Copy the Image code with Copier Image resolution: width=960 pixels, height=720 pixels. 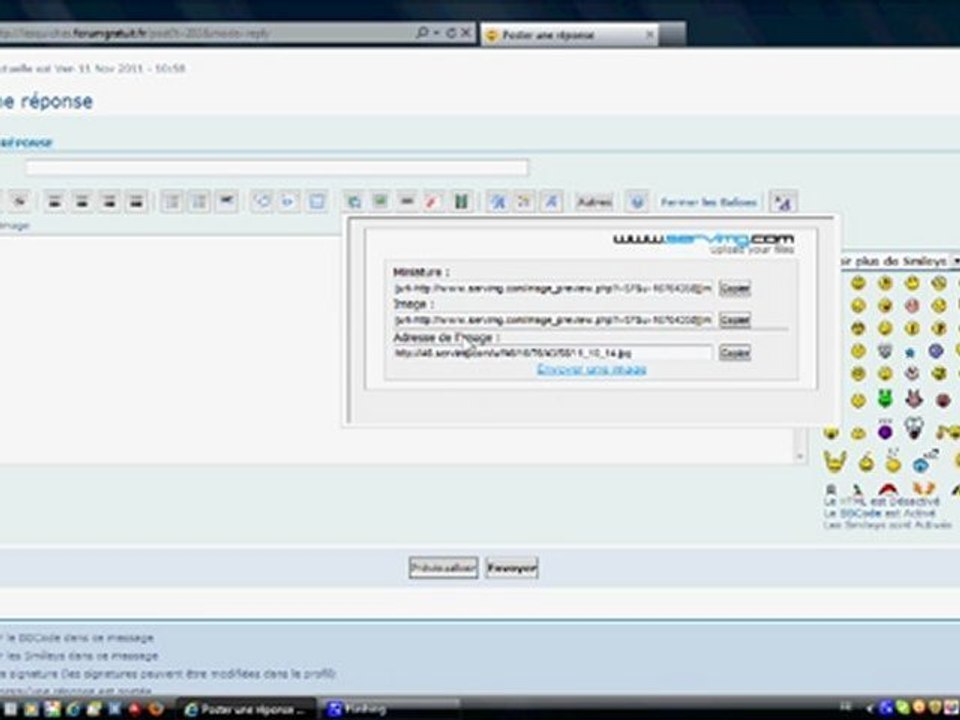click(735, 320)
